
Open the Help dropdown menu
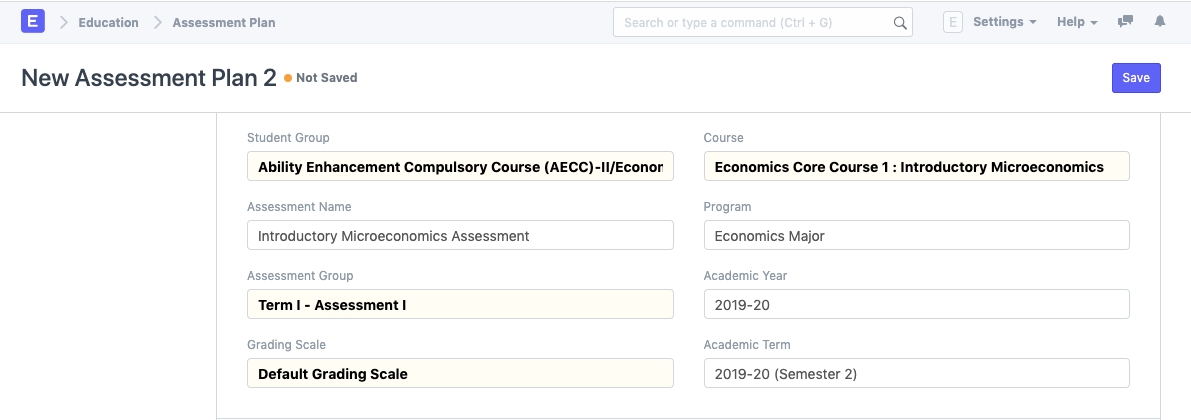(x=1077, y=22)
